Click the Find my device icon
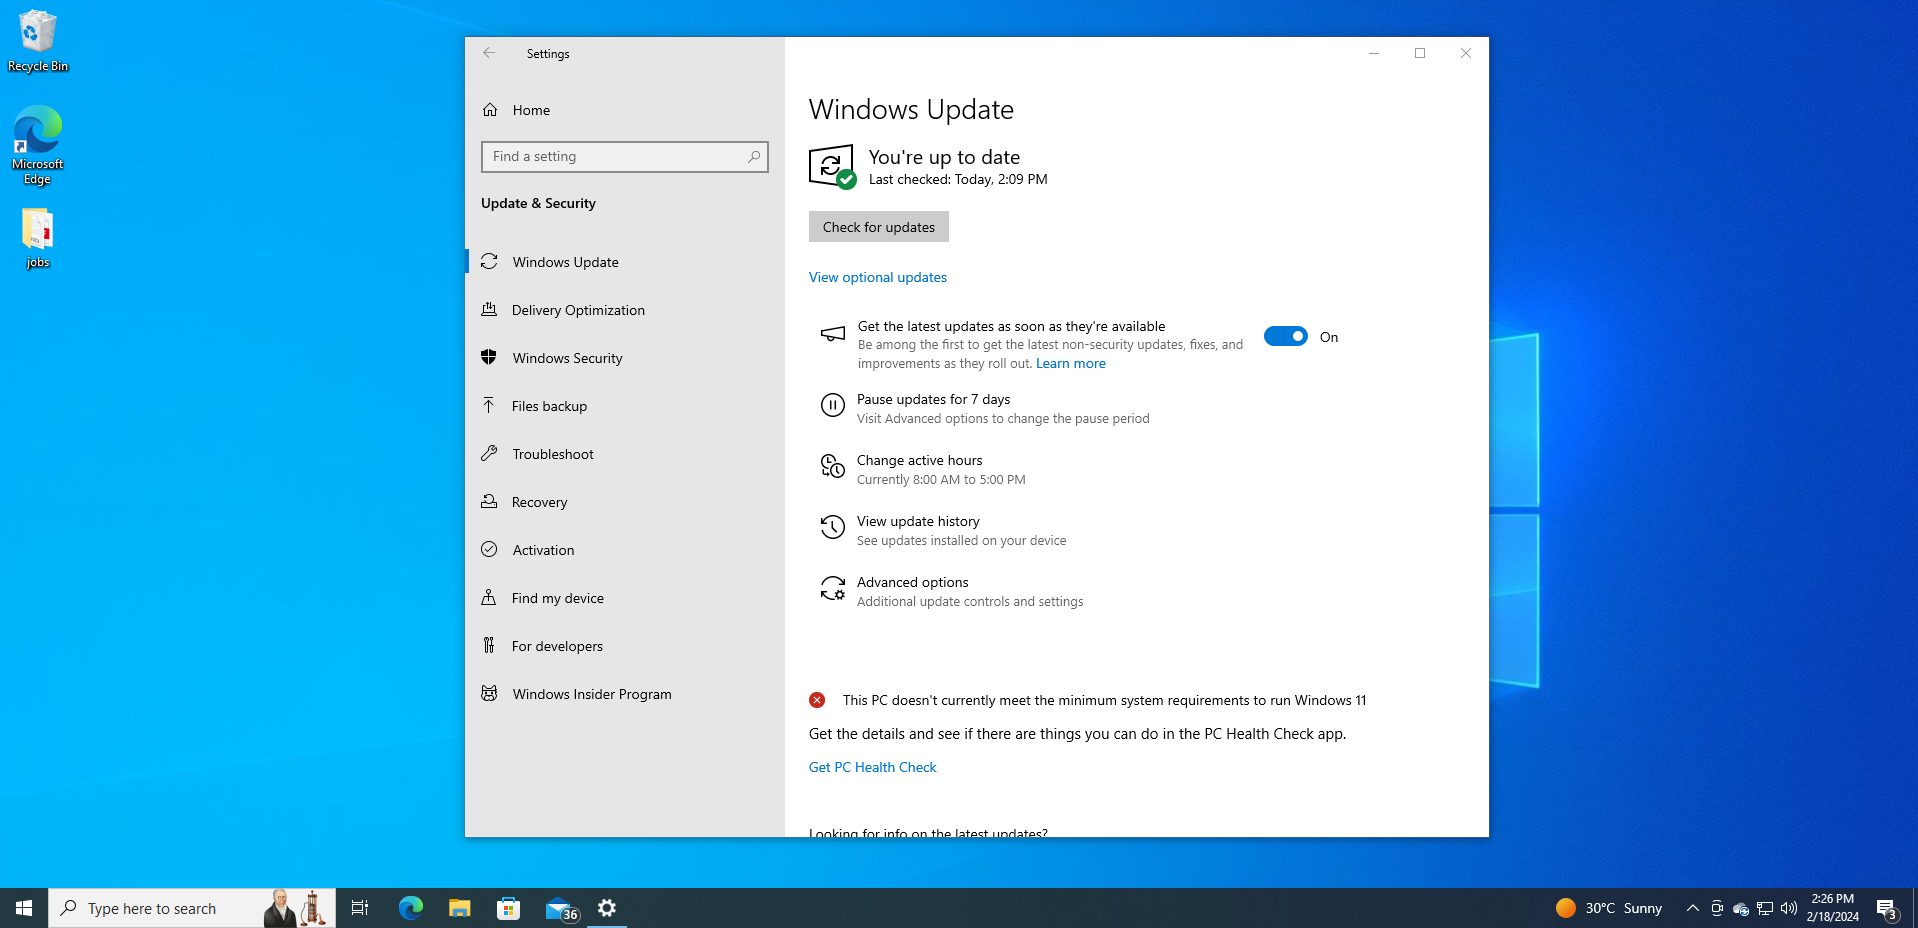Image resolution: width=1918 pixels, height=928 pixels. (x=489, y=597)
